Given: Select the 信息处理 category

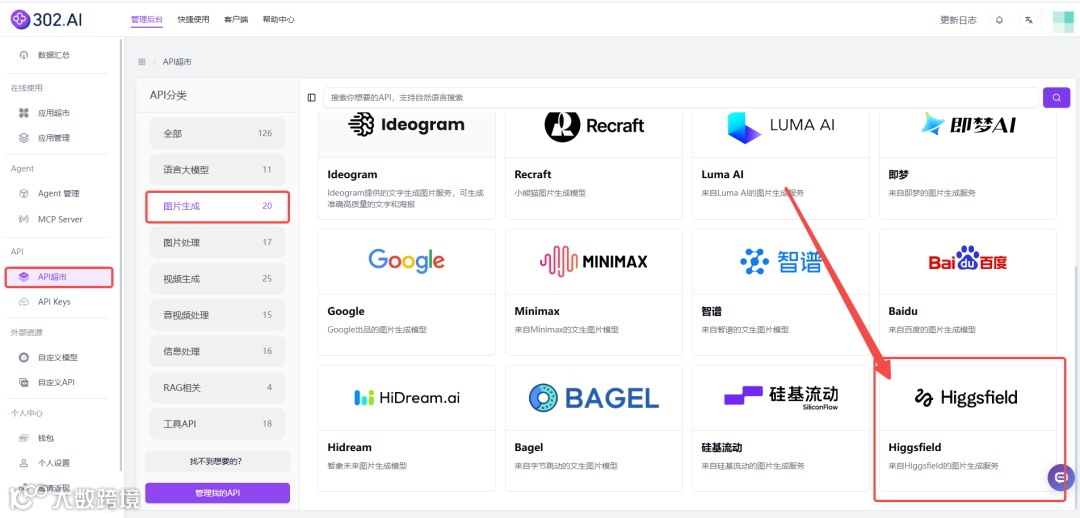Looking at the screenshot, I should click(x=218, y=351).
